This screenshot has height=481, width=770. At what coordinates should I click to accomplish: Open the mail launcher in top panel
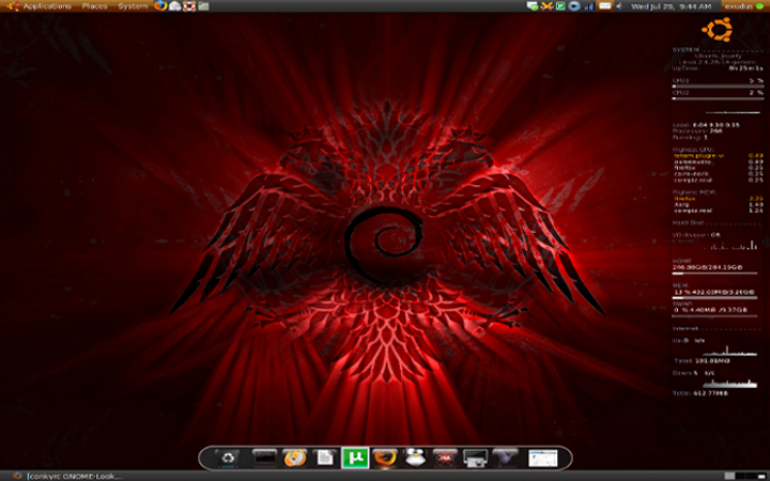(x=175, y=6)
